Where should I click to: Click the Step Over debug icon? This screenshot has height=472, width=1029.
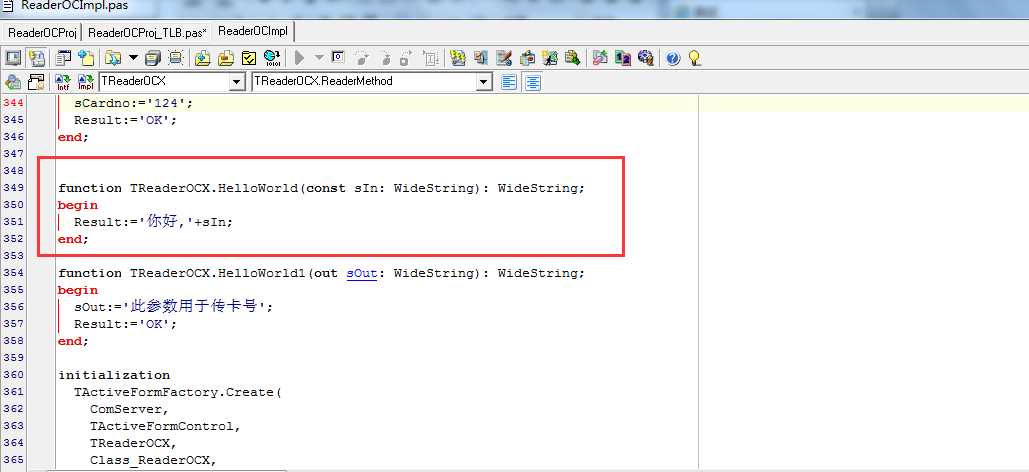pyautogui.click(x=386, y=58)
